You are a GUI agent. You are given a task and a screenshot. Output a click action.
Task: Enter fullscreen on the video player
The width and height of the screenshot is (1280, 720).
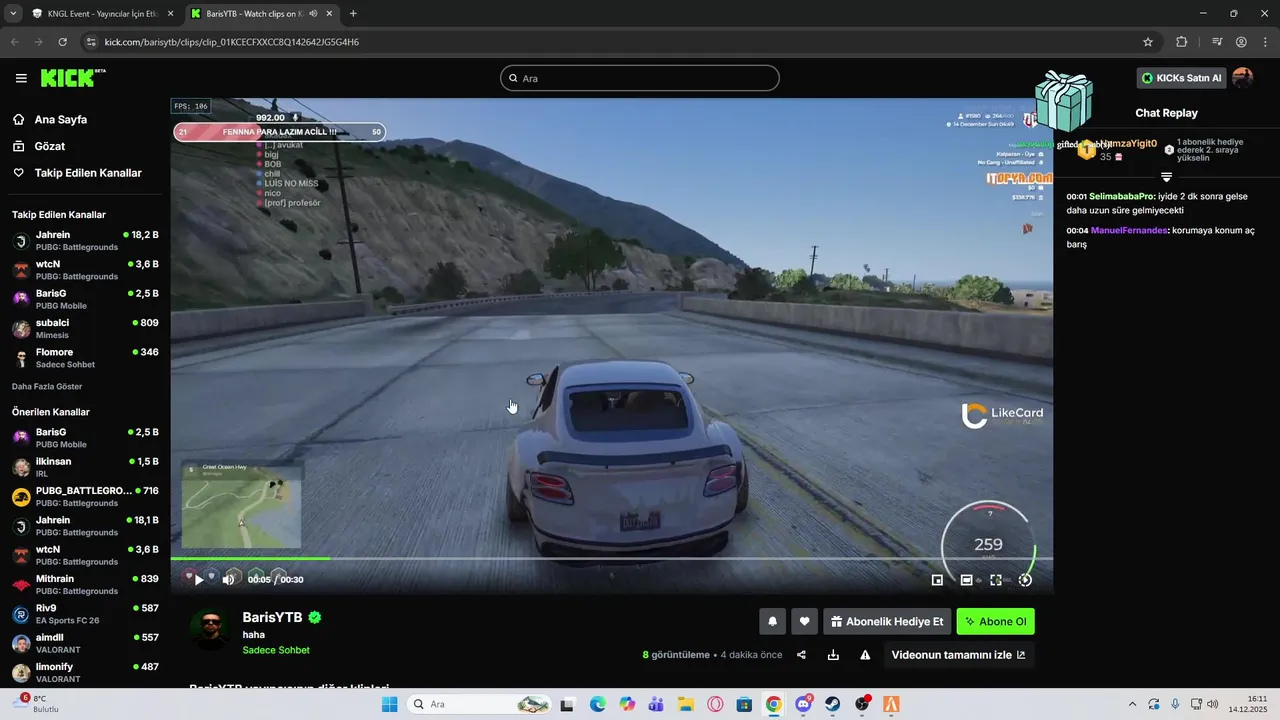(x=996, y=580)
